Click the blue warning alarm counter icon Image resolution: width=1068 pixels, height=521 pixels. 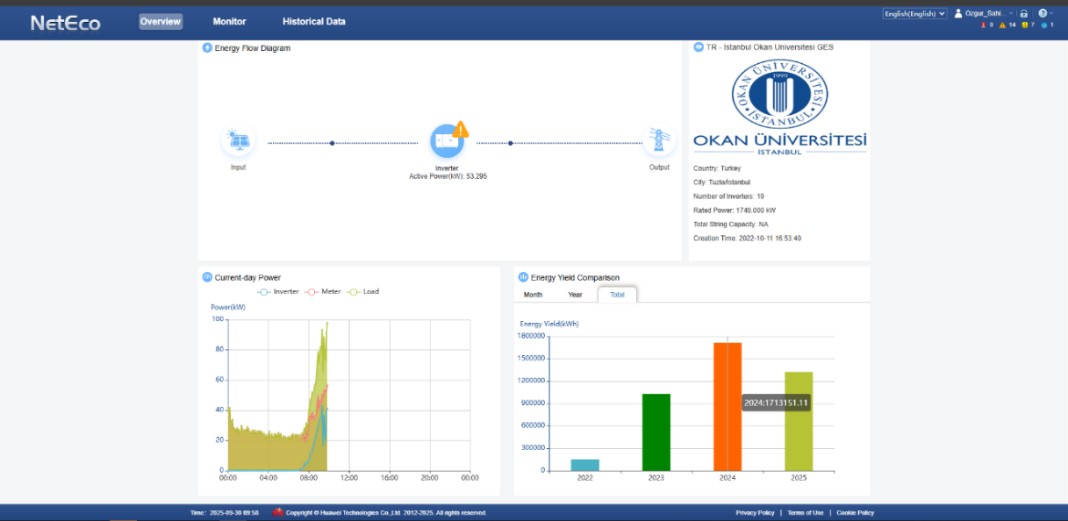point(1043,25)
